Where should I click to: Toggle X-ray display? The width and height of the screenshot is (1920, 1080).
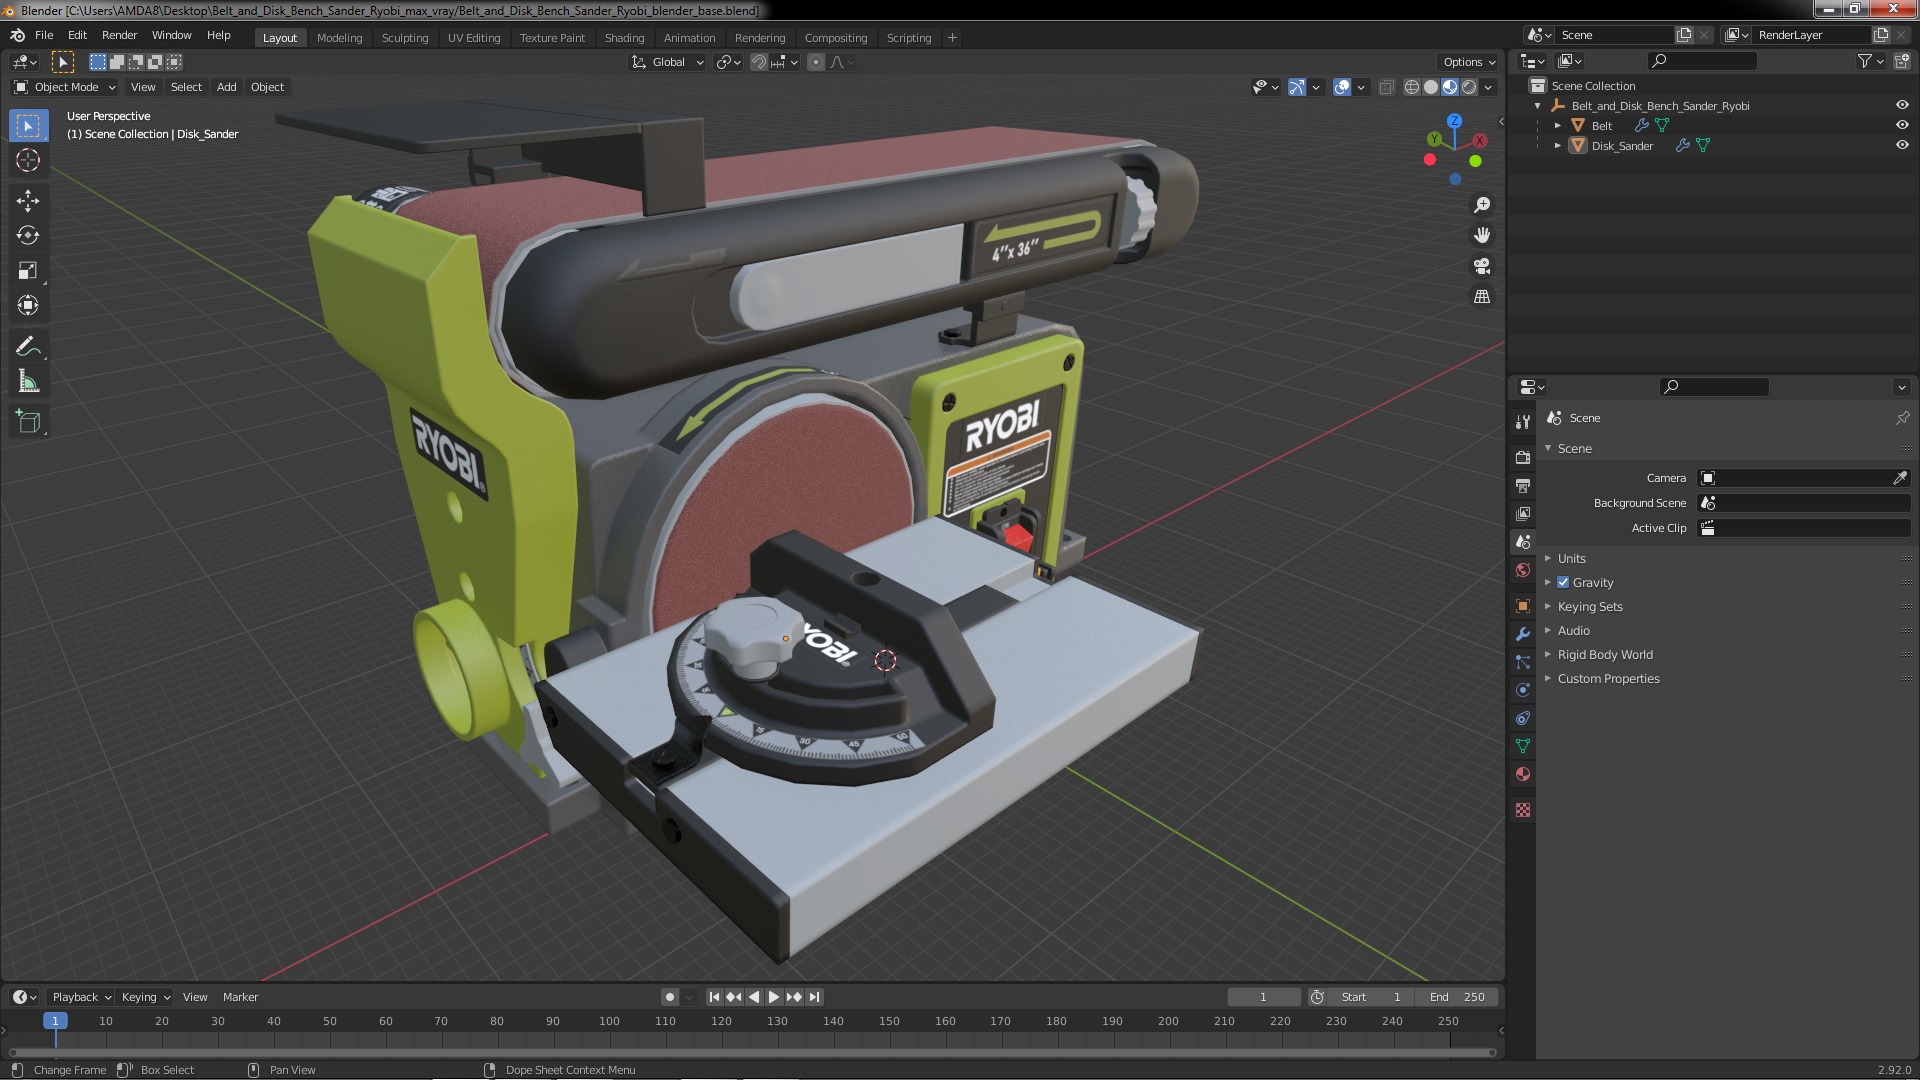pos(1386,88)
